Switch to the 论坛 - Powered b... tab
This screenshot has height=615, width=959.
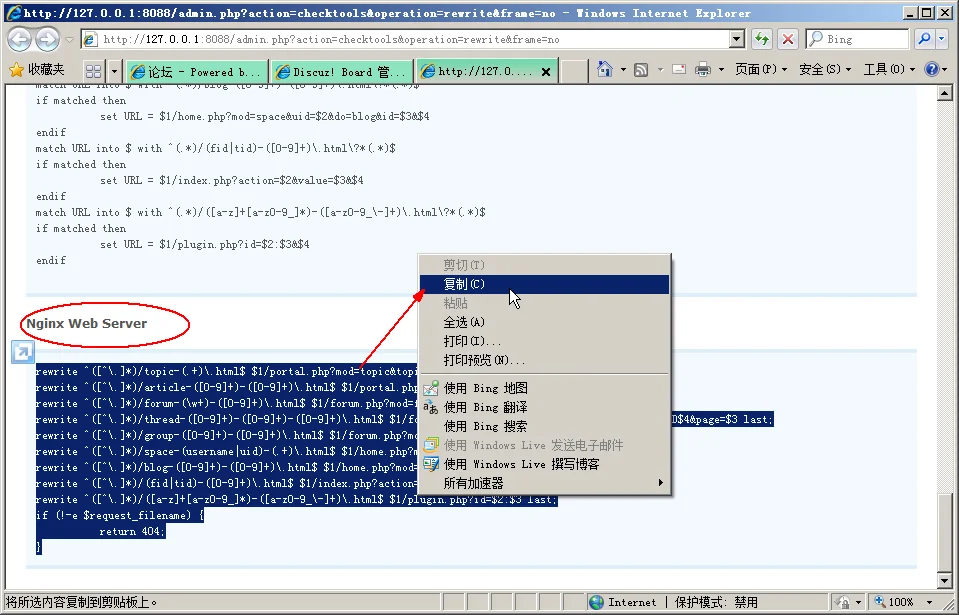click(197, 72)
